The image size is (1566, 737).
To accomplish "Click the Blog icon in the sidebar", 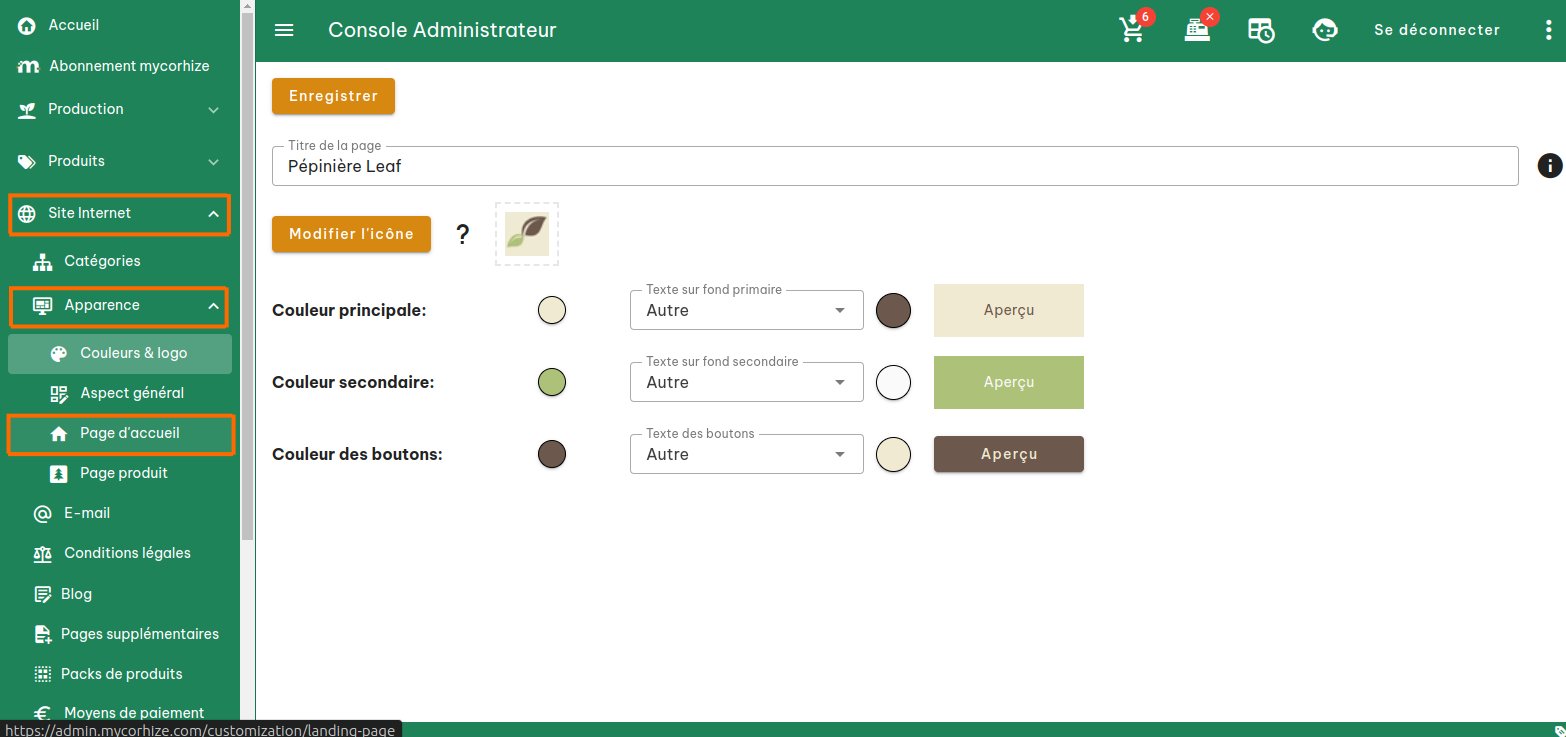I will [x=42, y=593].
